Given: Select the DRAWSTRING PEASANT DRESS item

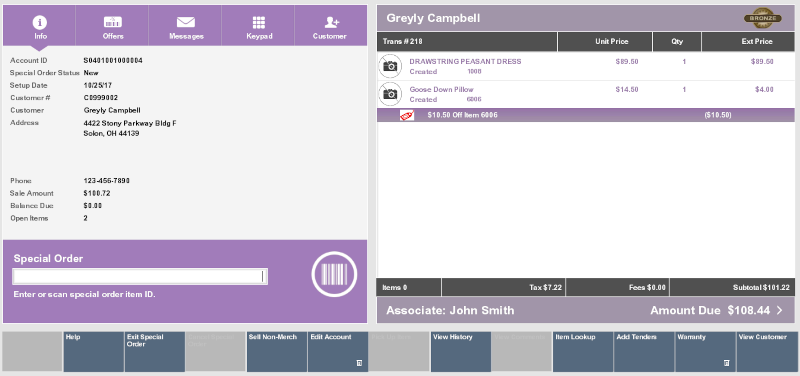Looking at the screenshot, I should click(x=586, y=66).
